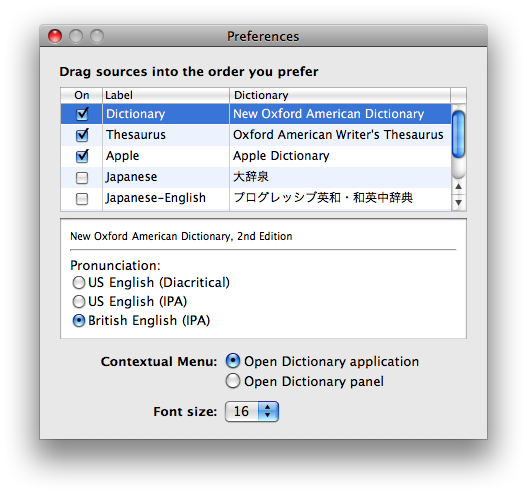Select the Thesaurus row label
The height and width of the screenshot is (494, 527).
pyautogui.click(x=136, y=135)
